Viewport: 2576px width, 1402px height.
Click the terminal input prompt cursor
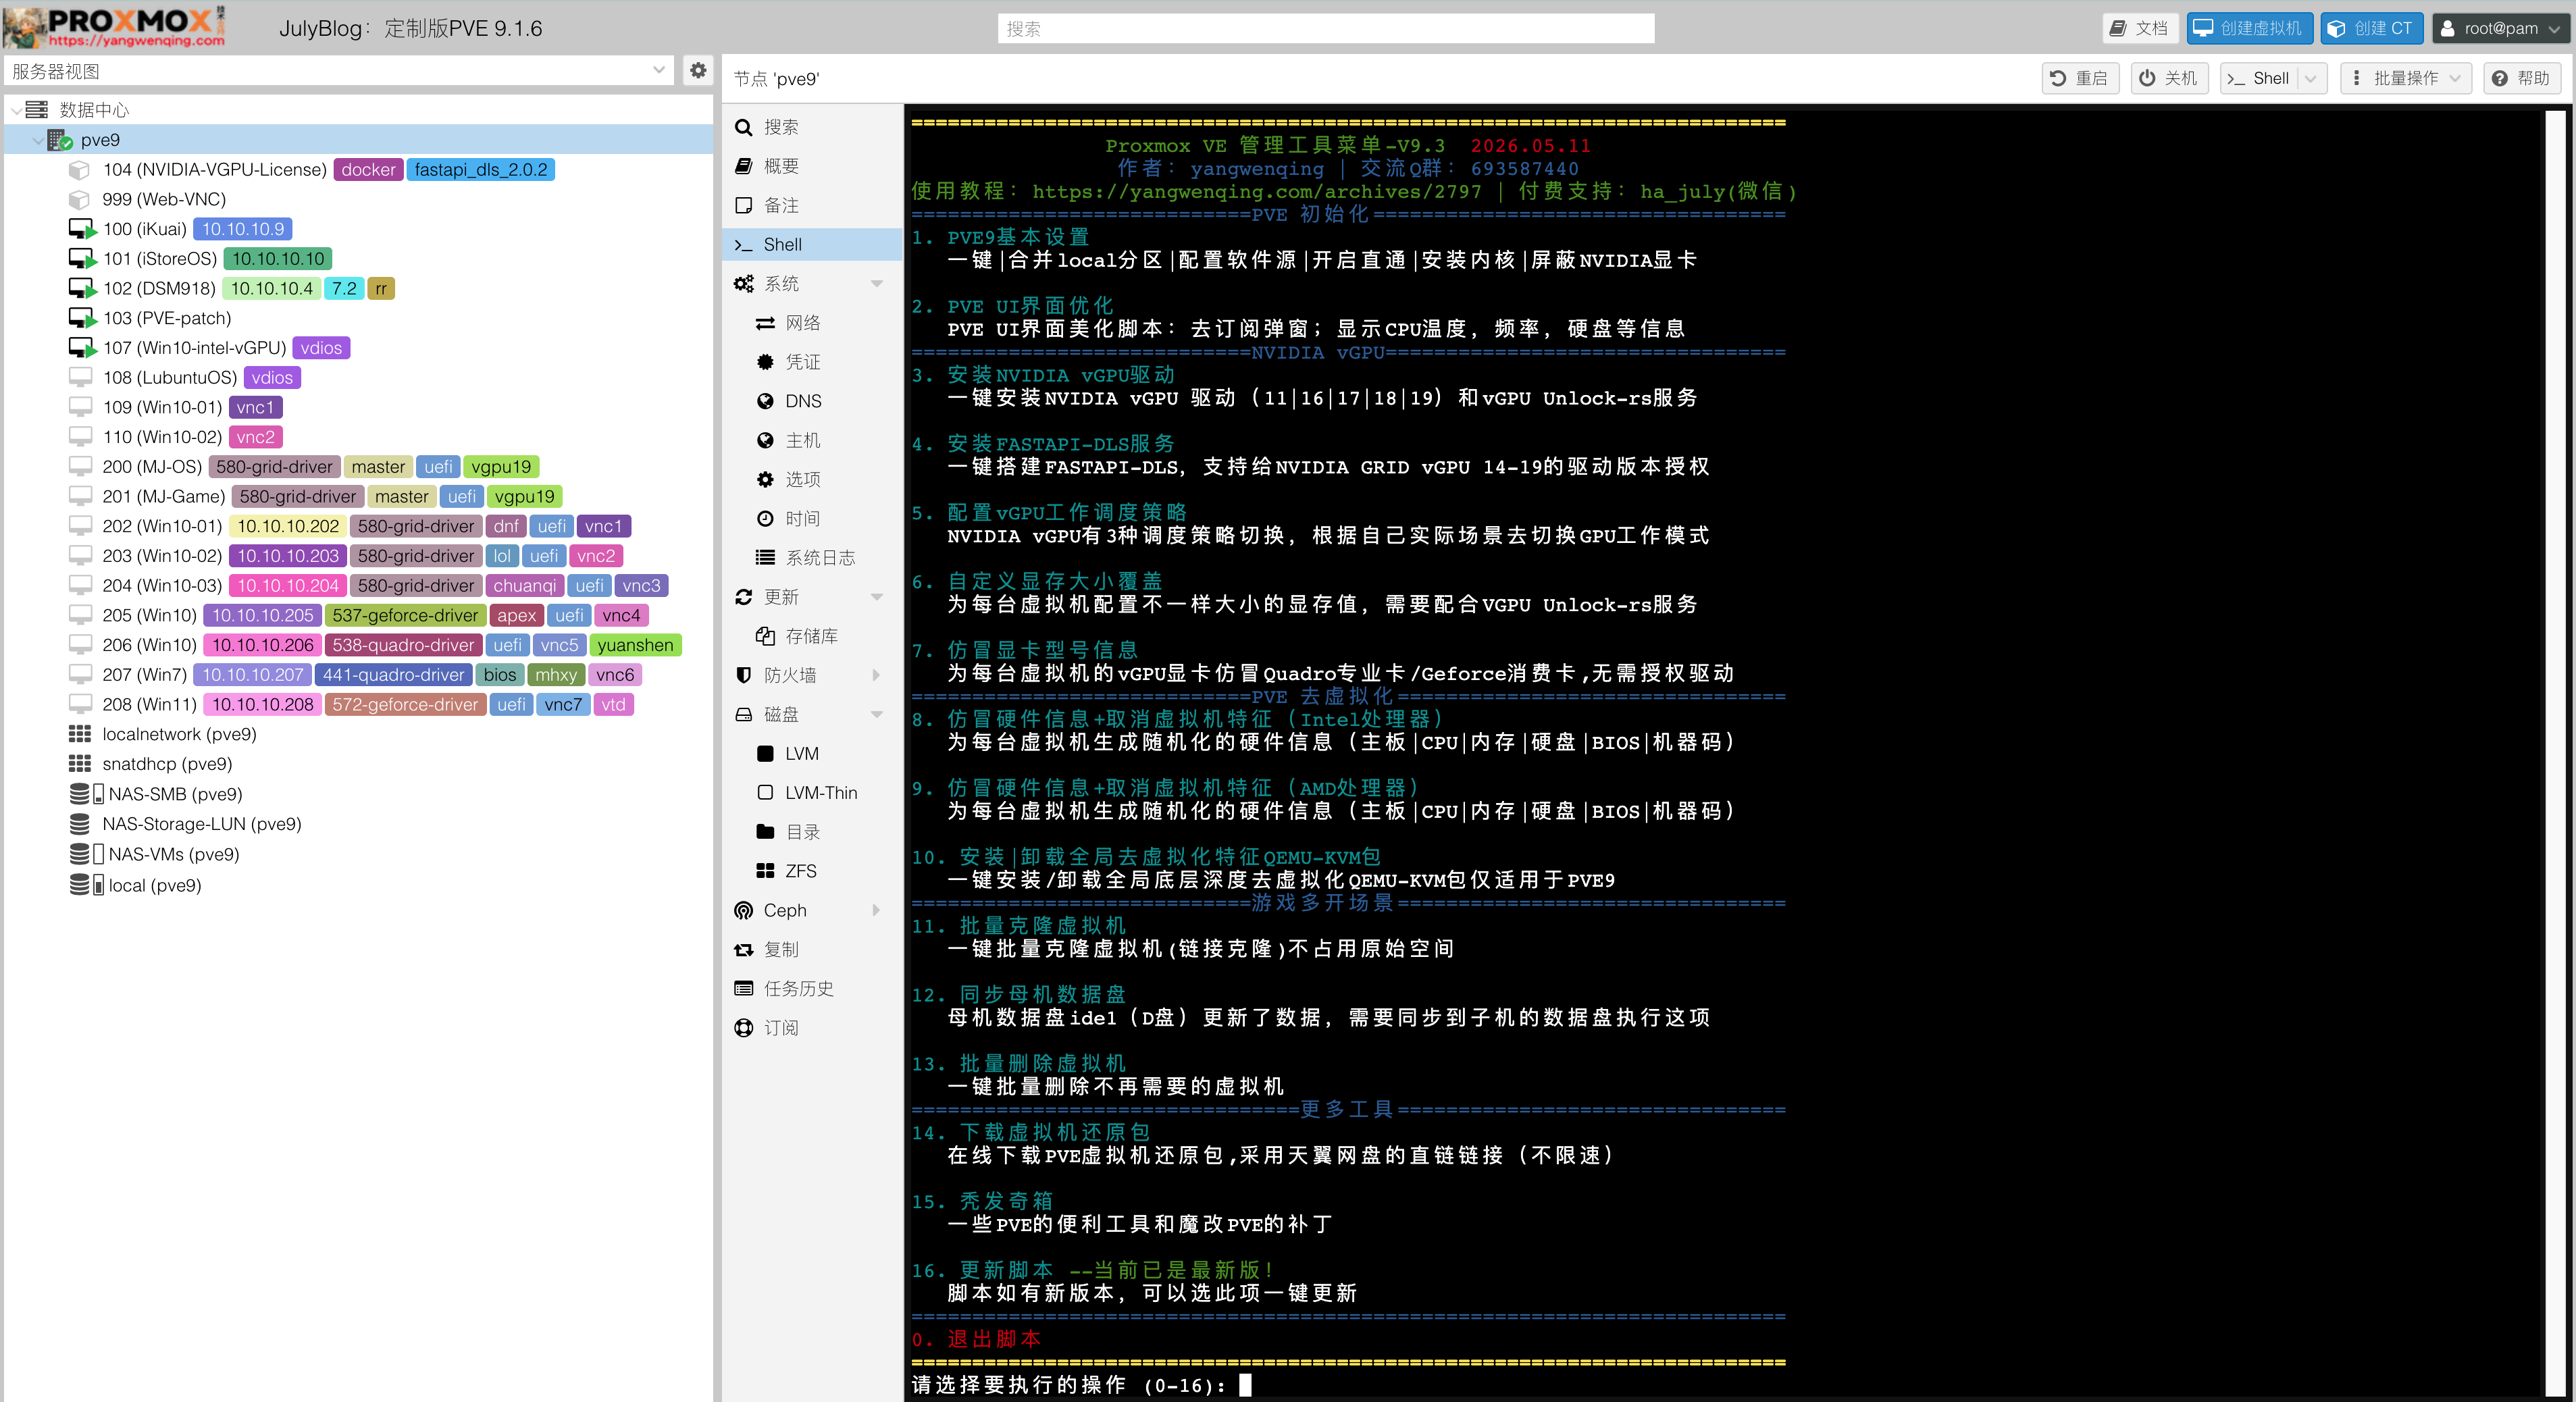(x=1245, y=1385)
